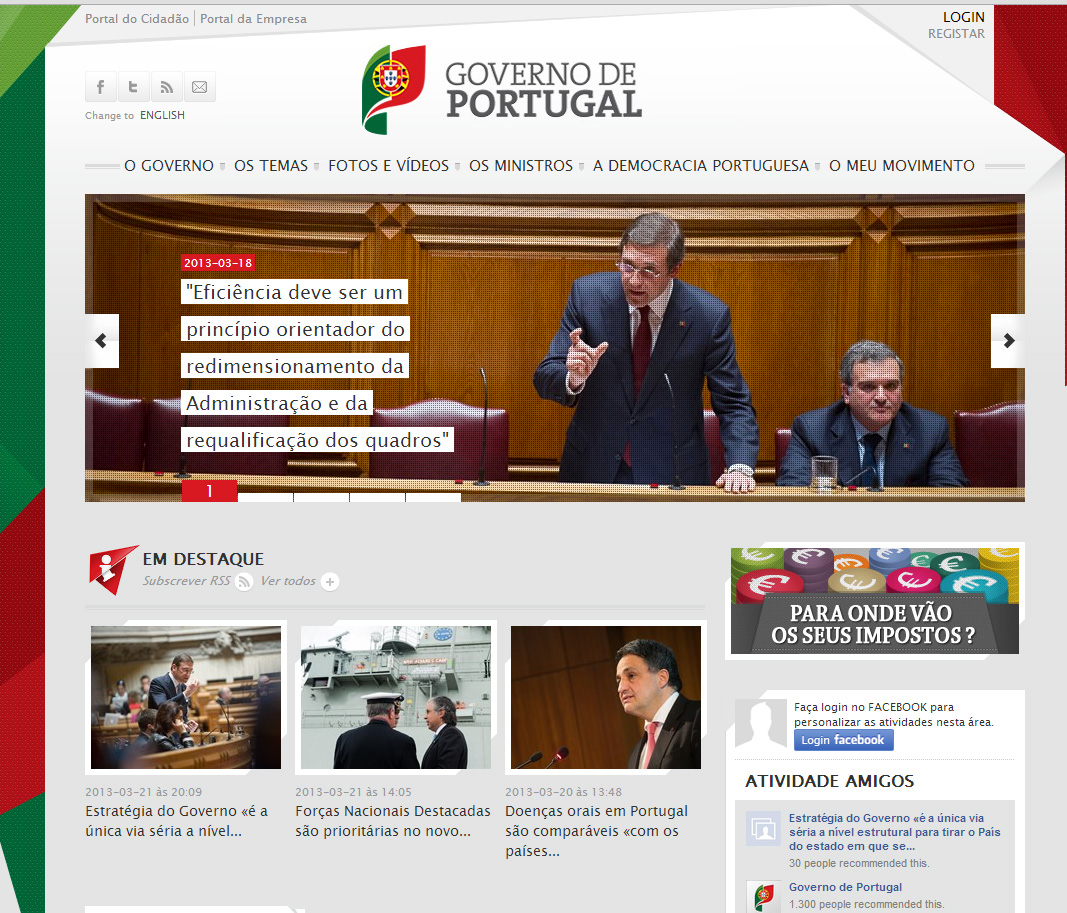This screenshot has height=913, width=1067.
Task: Select slide 1 indicator in carousel
Action: pyautogui.click(x=210, y=491)
